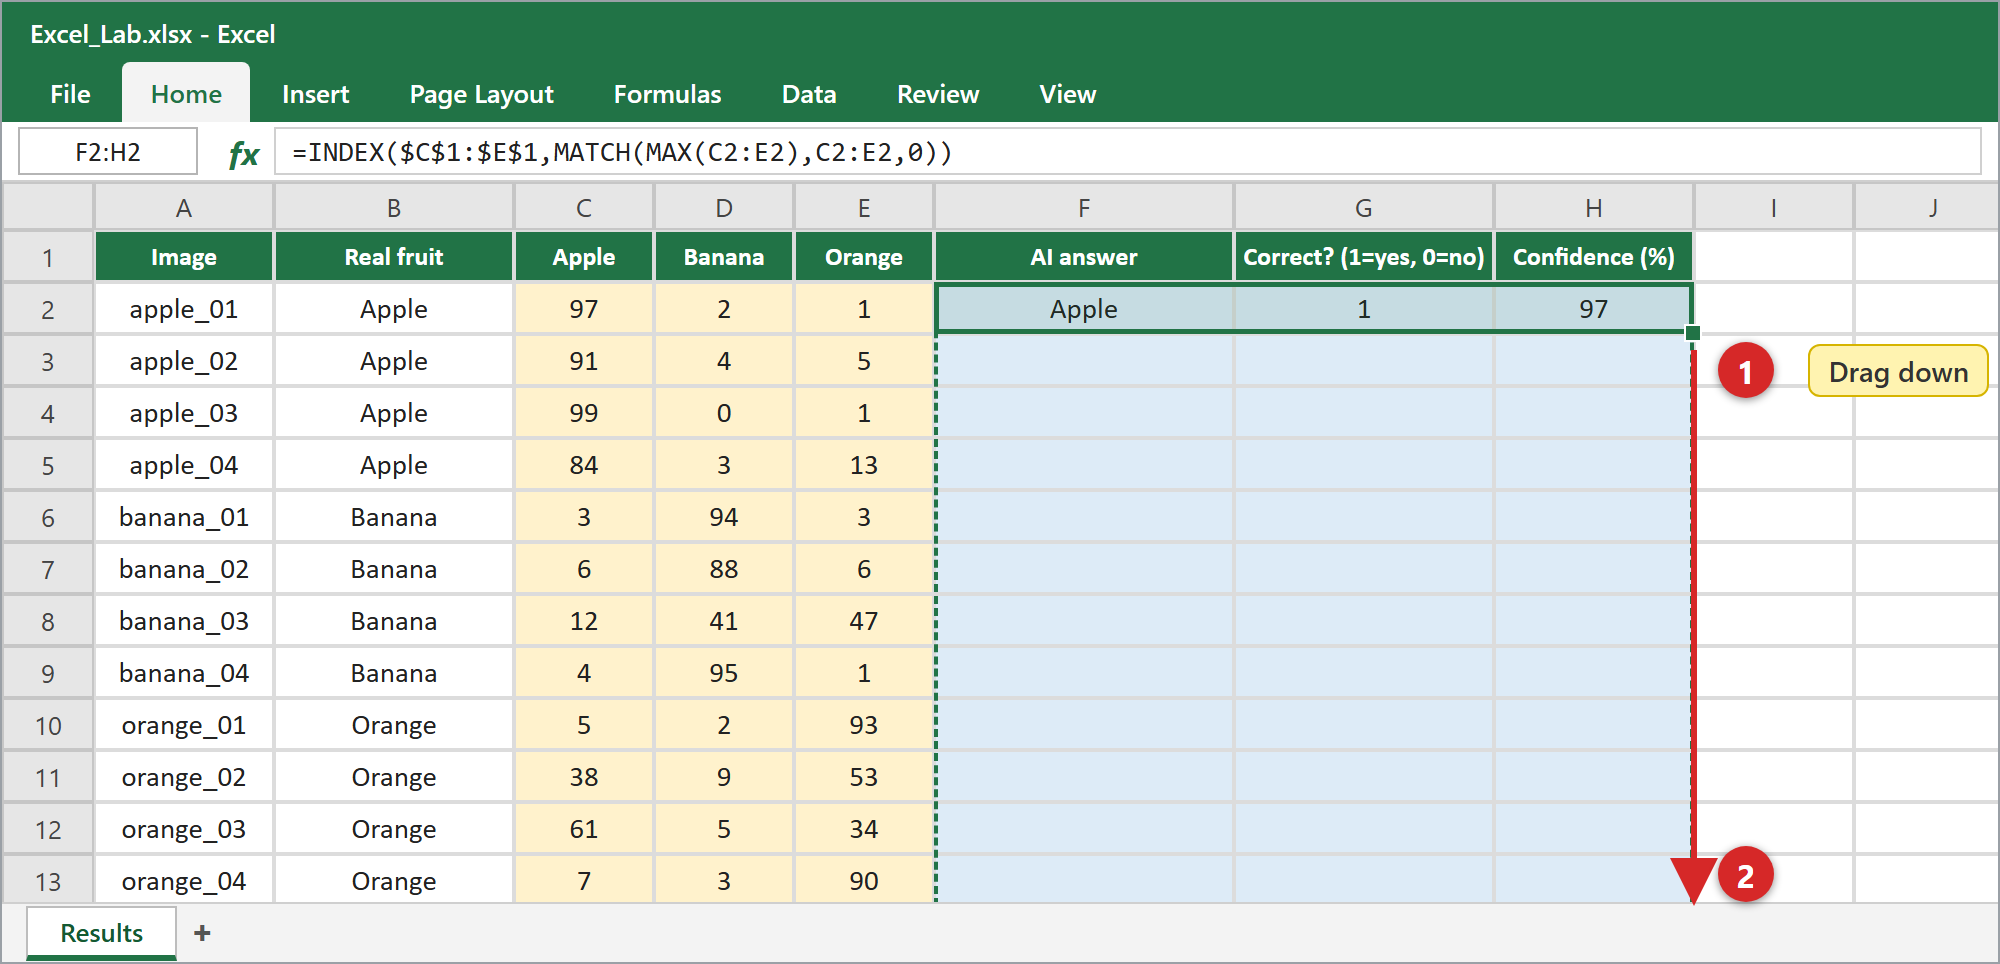Select column C header
Screen dimensions: 2000x964
point(584,208)
